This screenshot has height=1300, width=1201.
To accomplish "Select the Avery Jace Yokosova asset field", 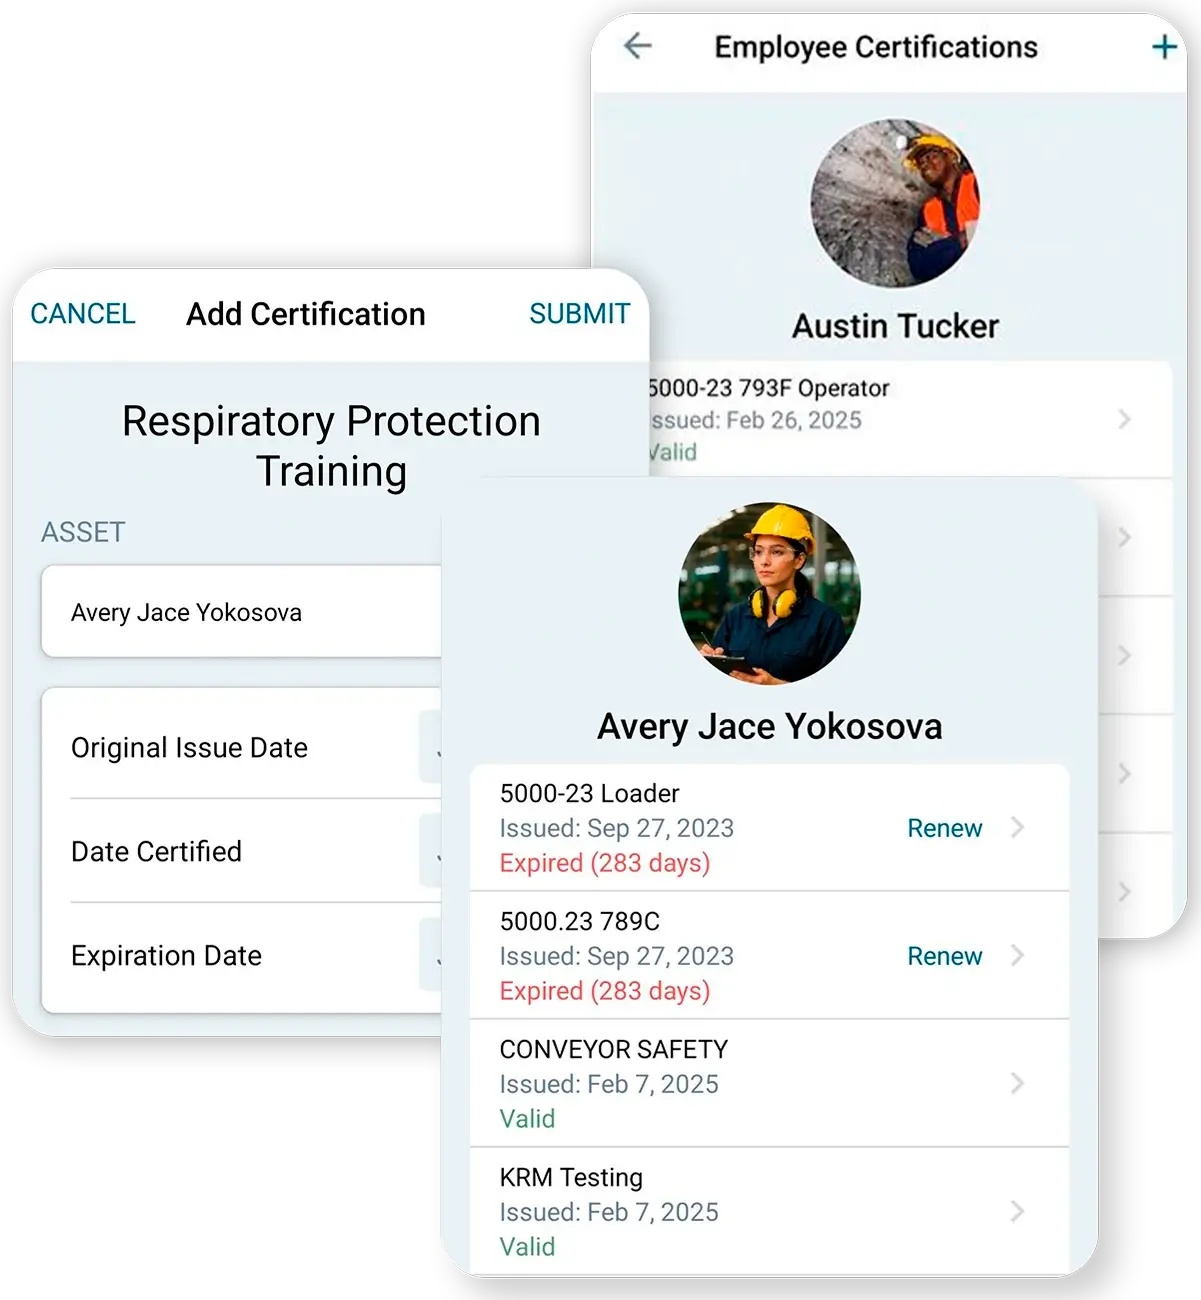I will click(x=242, y=612).
